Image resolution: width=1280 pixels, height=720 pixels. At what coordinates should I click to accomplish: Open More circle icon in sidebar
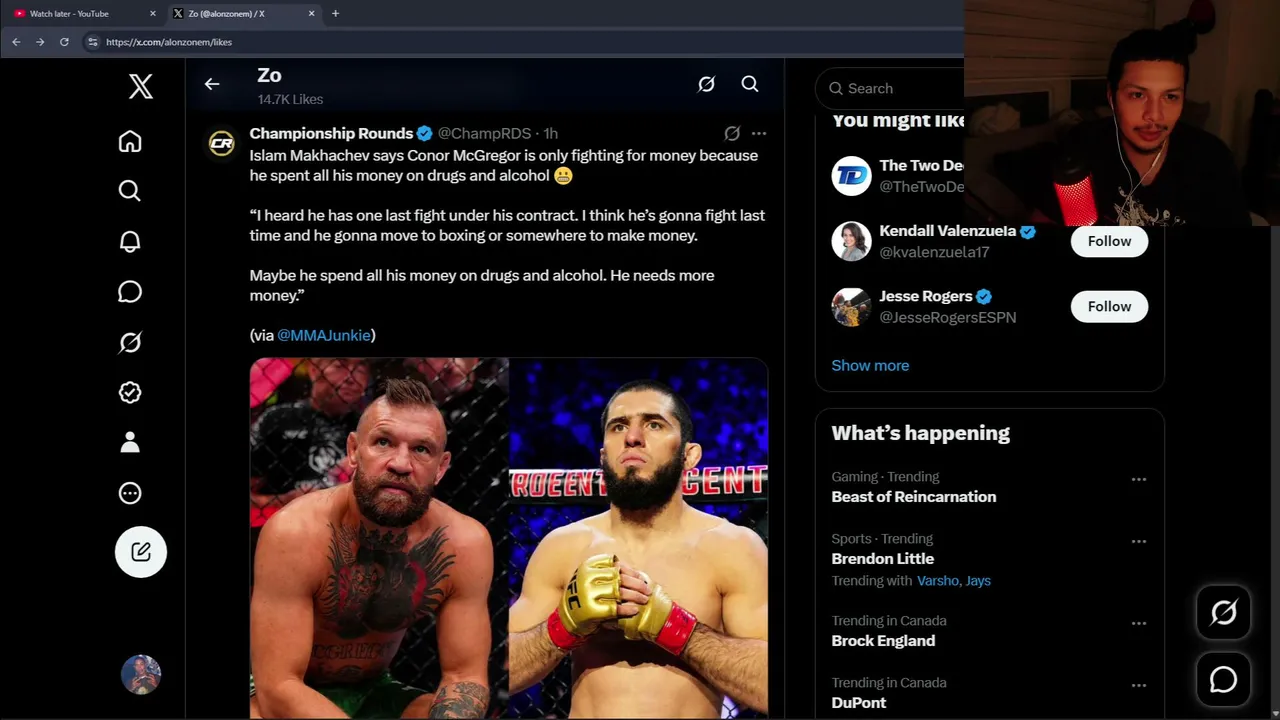point(130,493)
